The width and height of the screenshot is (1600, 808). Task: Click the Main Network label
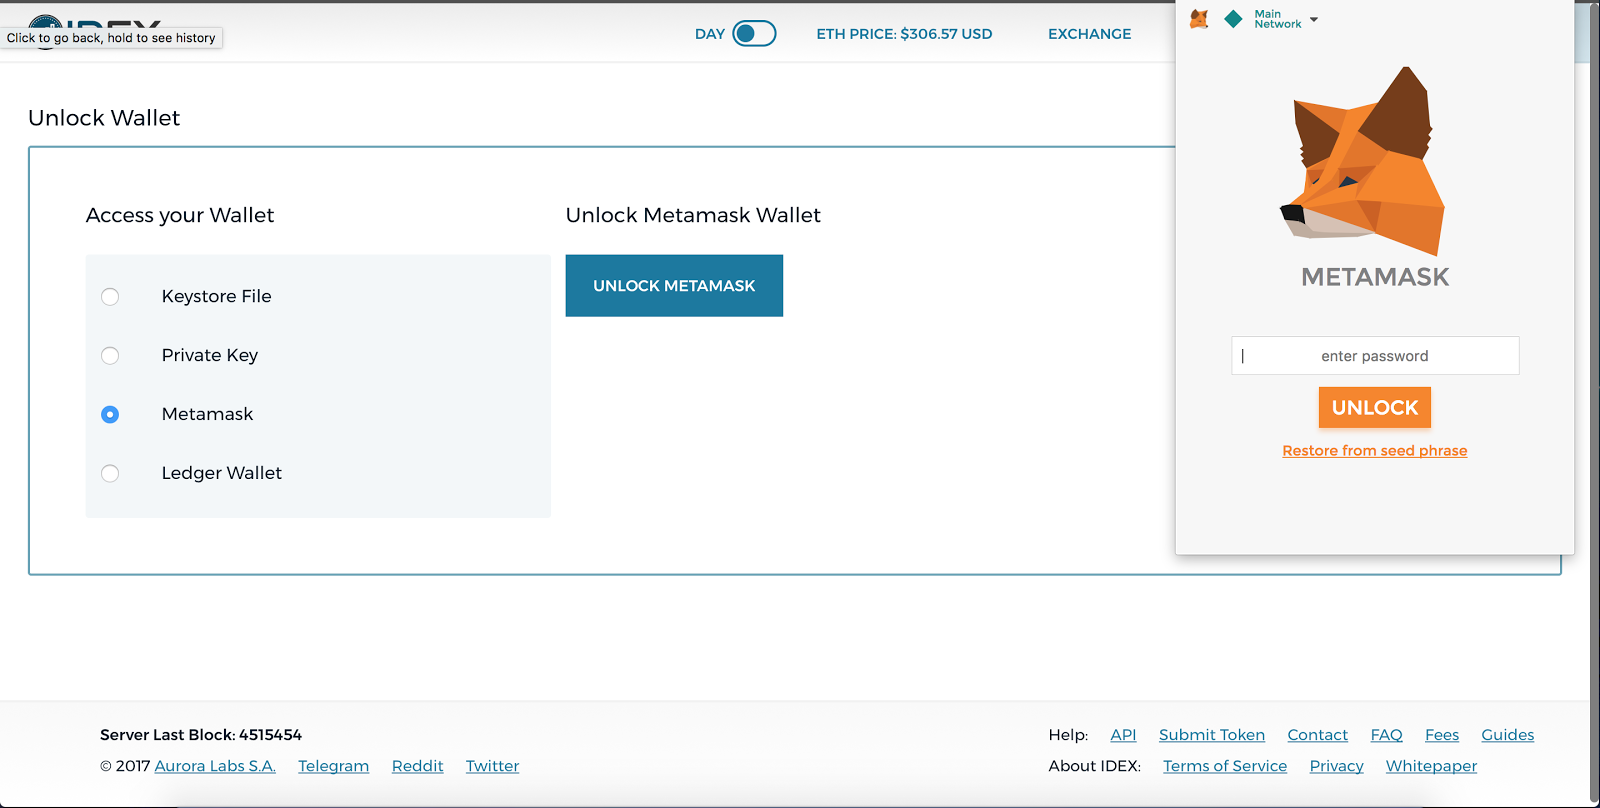(1278, 19)
